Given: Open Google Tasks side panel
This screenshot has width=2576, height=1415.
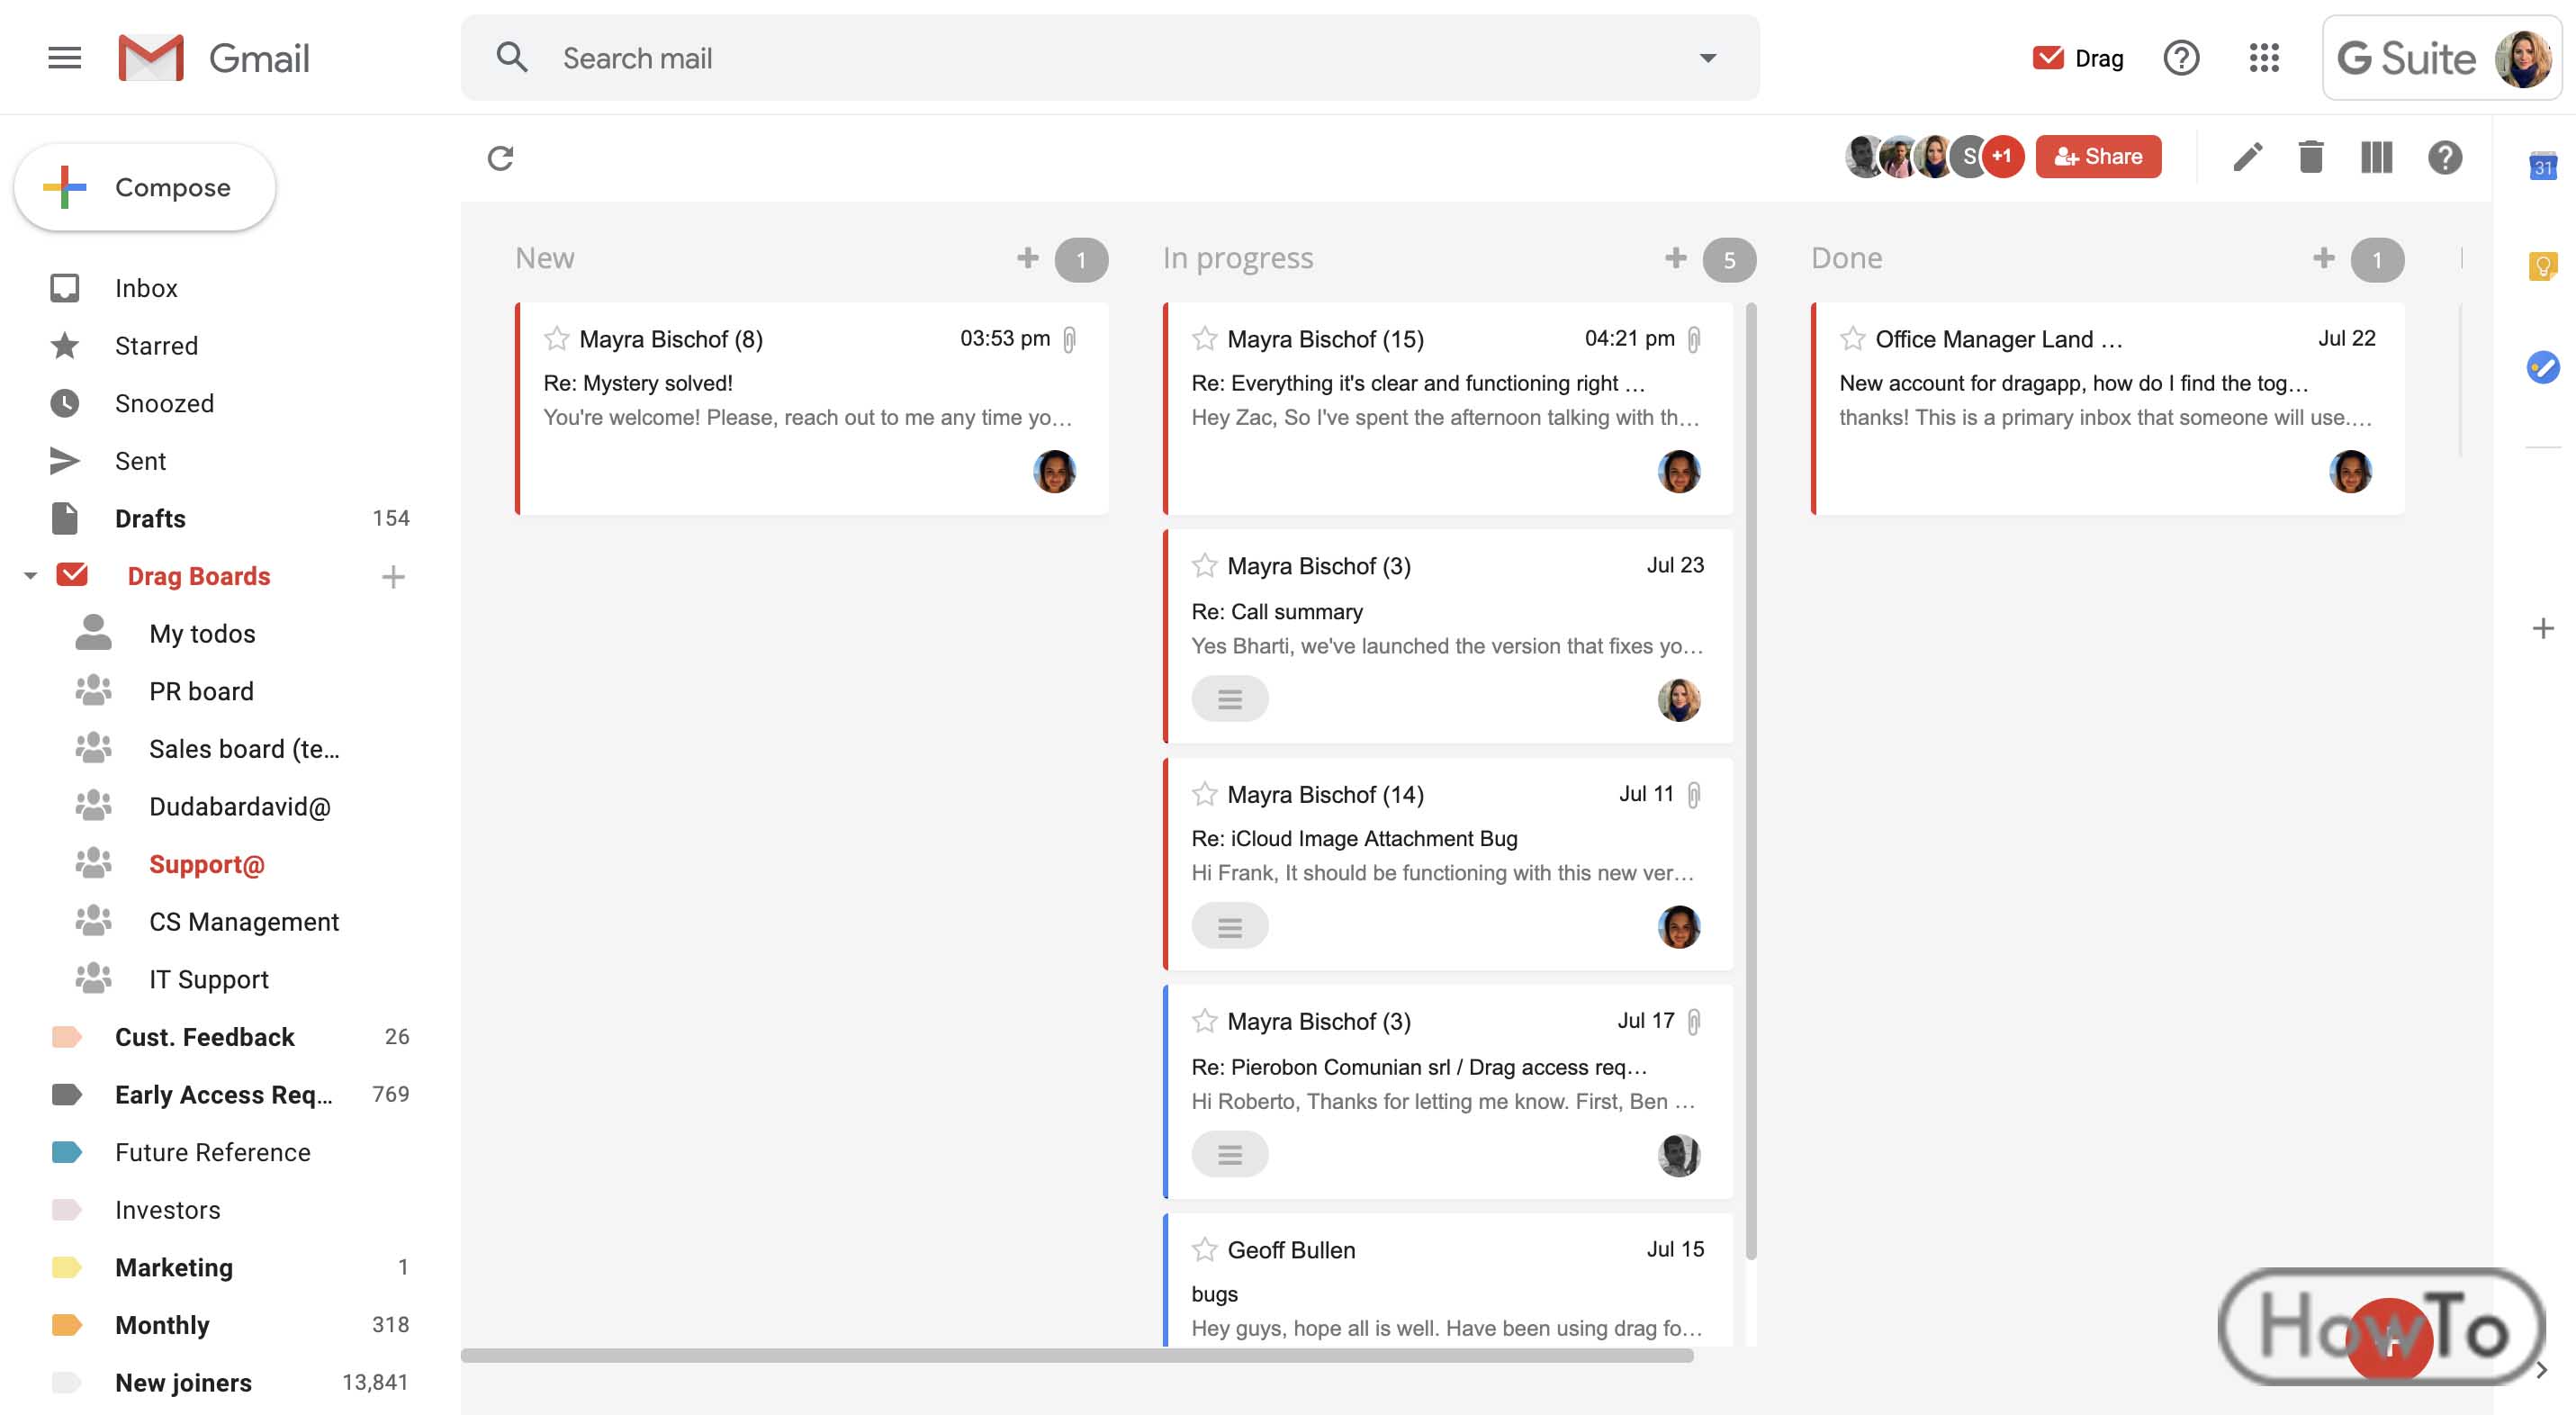Looking at the screenshot, I should [2543, 367].
